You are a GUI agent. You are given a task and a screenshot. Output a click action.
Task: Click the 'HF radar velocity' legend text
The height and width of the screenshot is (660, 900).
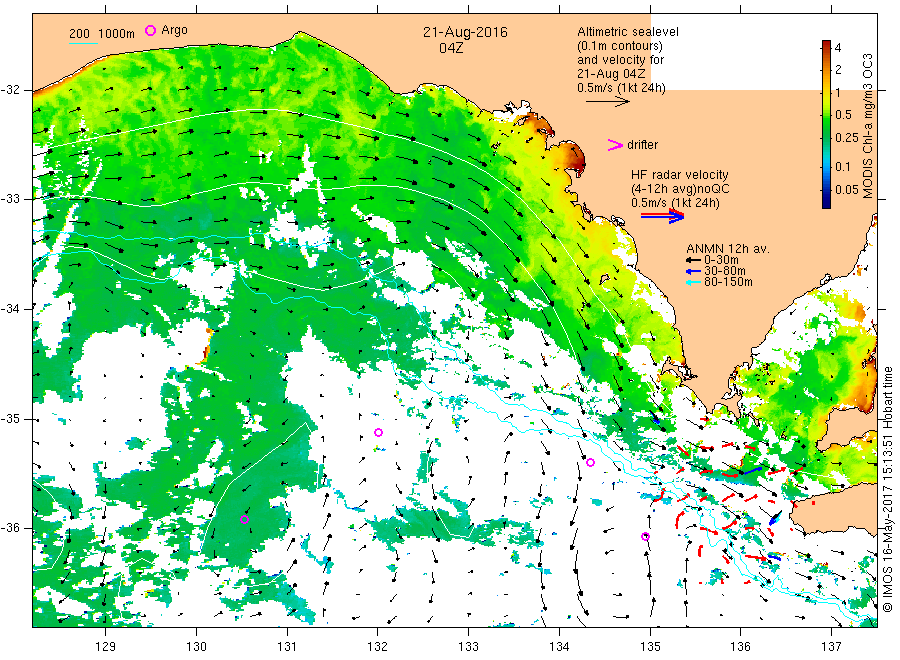tap(680, 174)
